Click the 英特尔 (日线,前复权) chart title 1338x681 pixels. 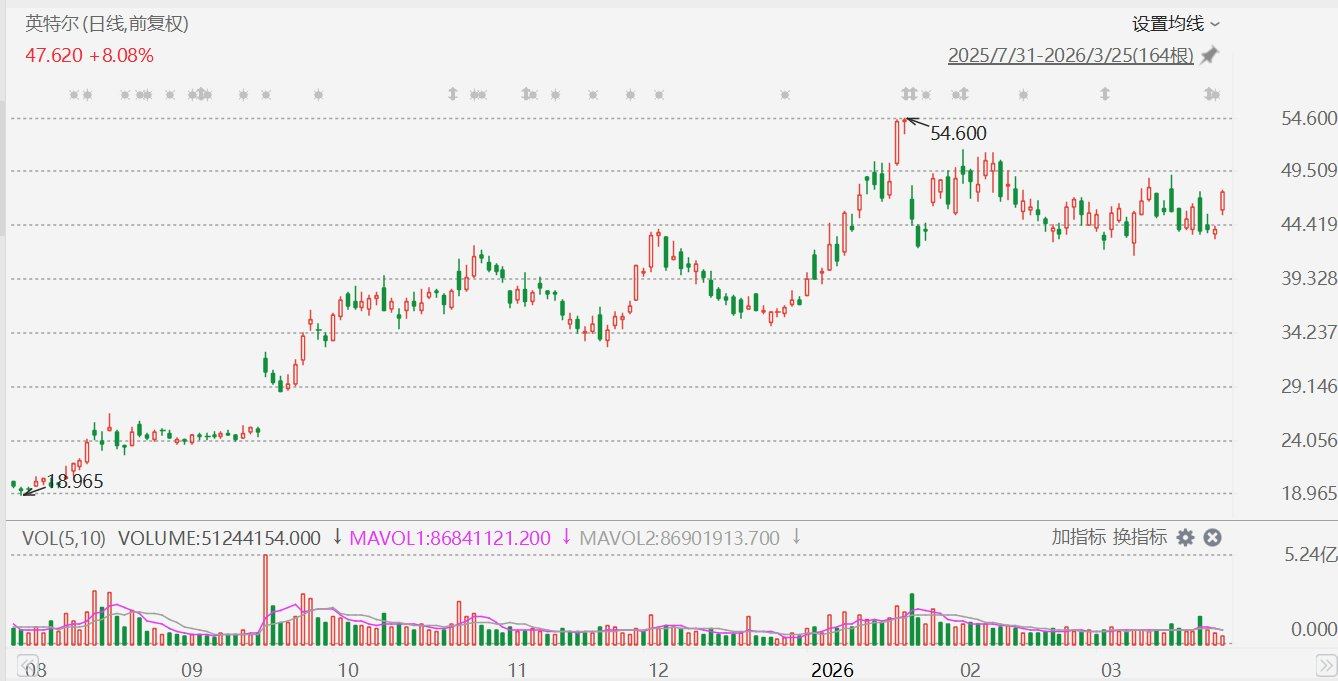point(107,24)
